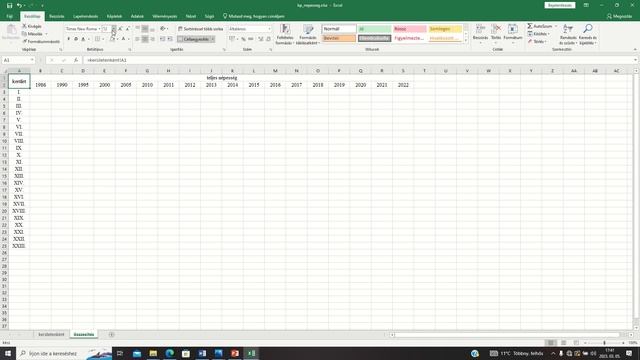Expand the cell styles gallery
This screenshot has height=360, width=640.
tap(466, 40)
